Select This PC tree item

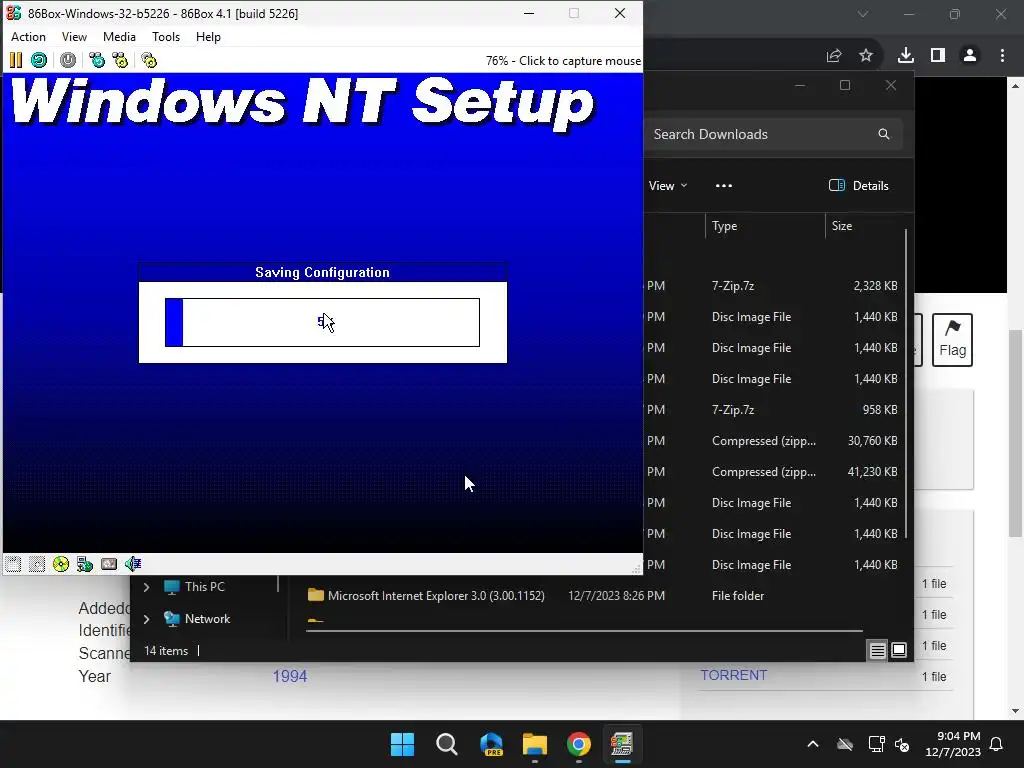[204, 587]
